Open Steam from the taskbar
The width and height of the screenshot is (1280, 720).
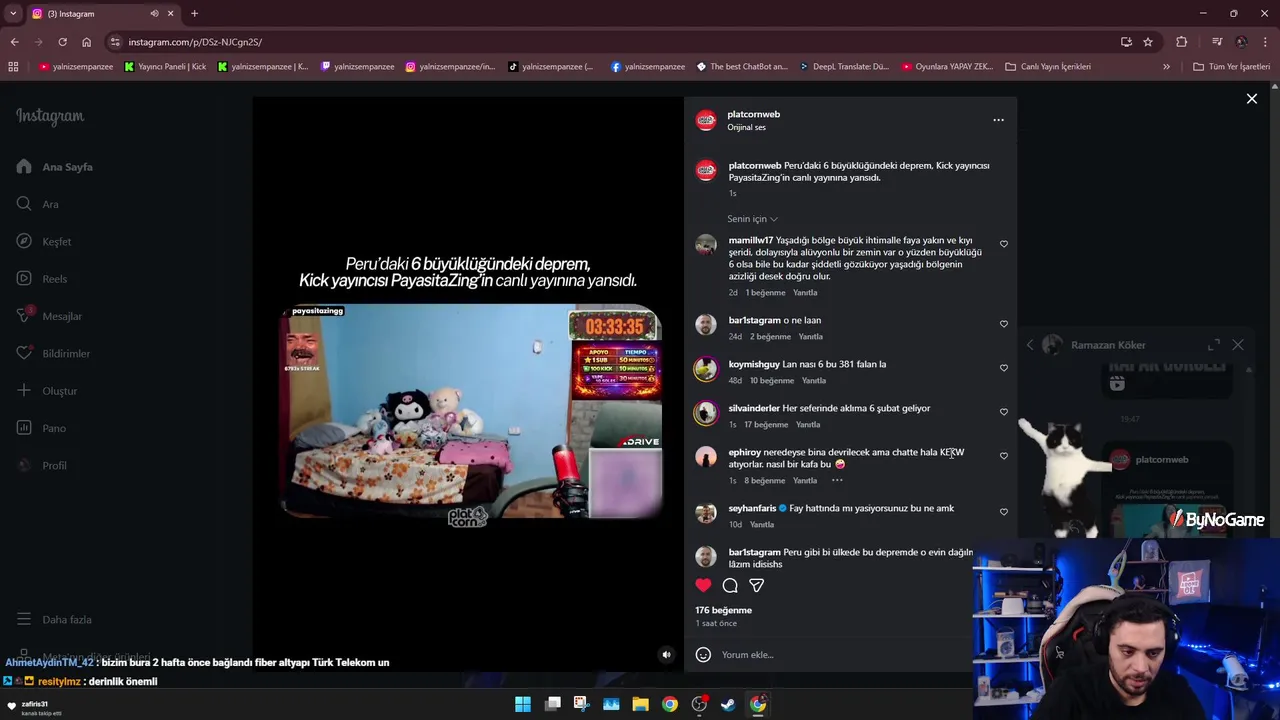[x=728, y=704]
